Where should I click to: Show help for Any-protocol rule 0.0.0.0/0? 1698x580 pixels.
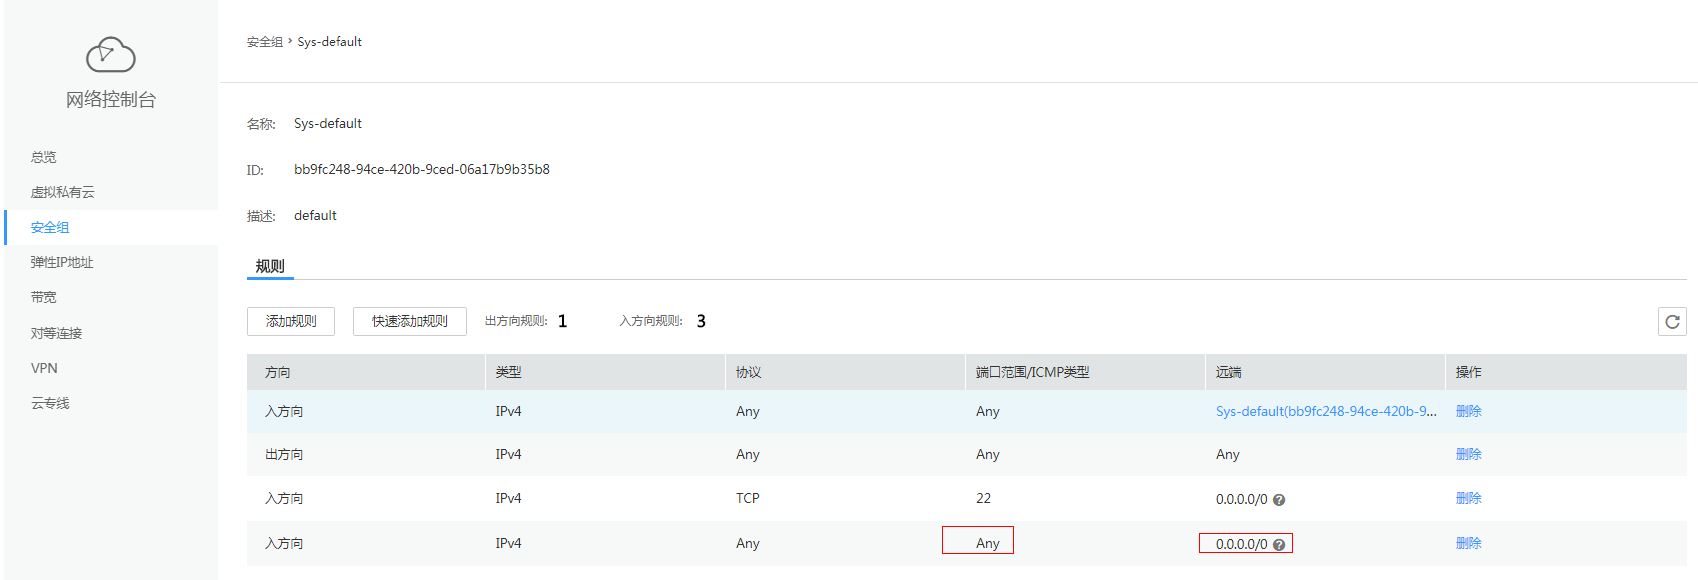(x=1279, y=545)
